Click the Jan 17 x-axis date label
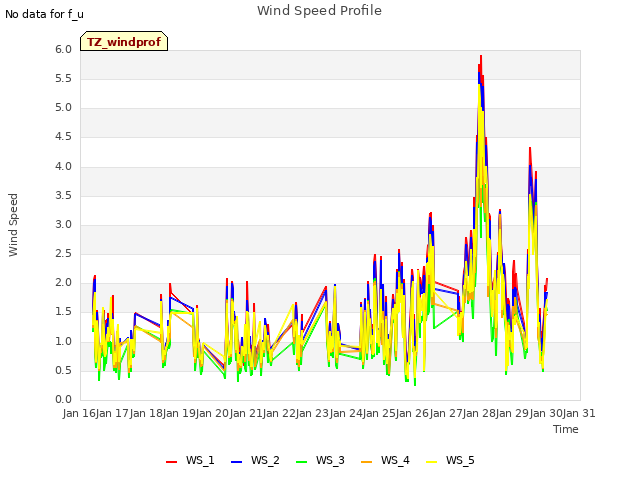Screen dimensions: 640x480 click(113, 413)
